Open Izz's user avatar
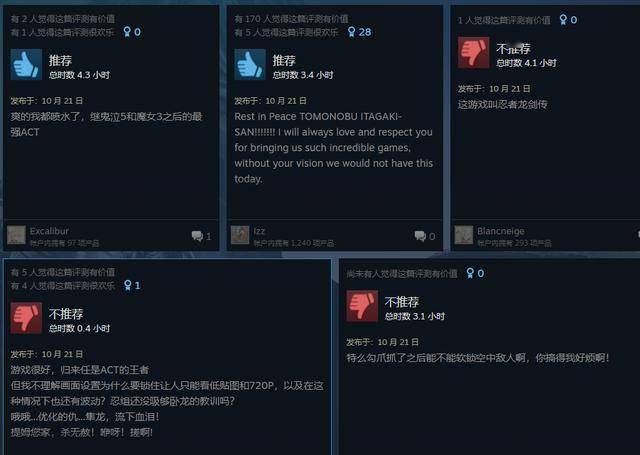This screenshot has width=640, height=455. pos(240,235)
